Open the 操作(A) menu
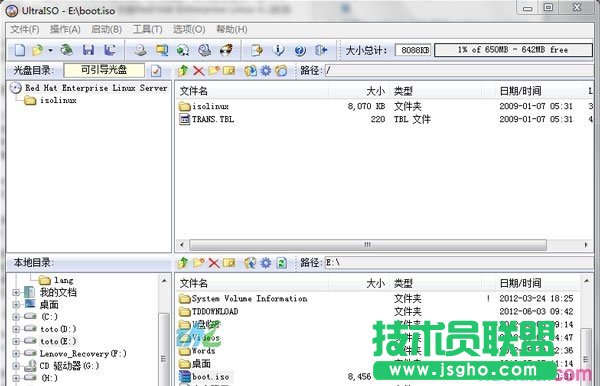The height and width of the screenshot is (386, 600). [65, 29]
